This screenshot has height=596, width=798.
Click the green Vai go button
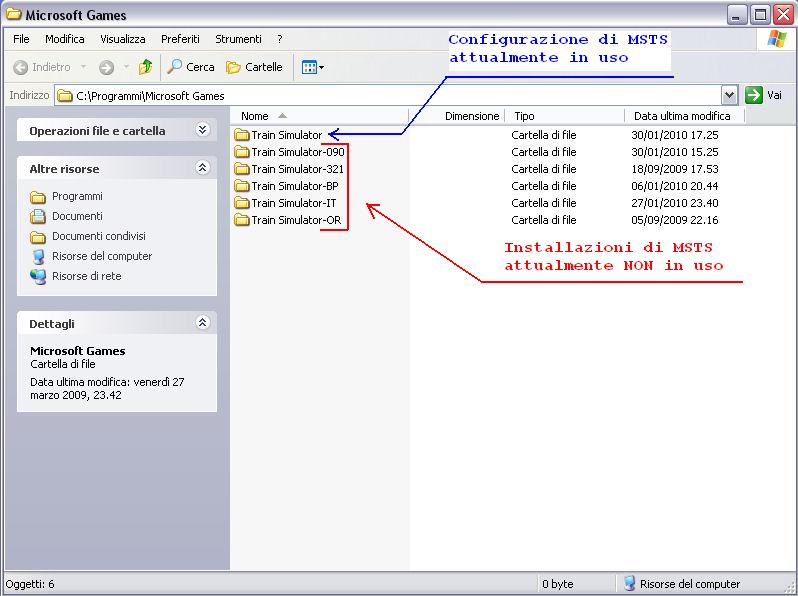tap(763, 95)
